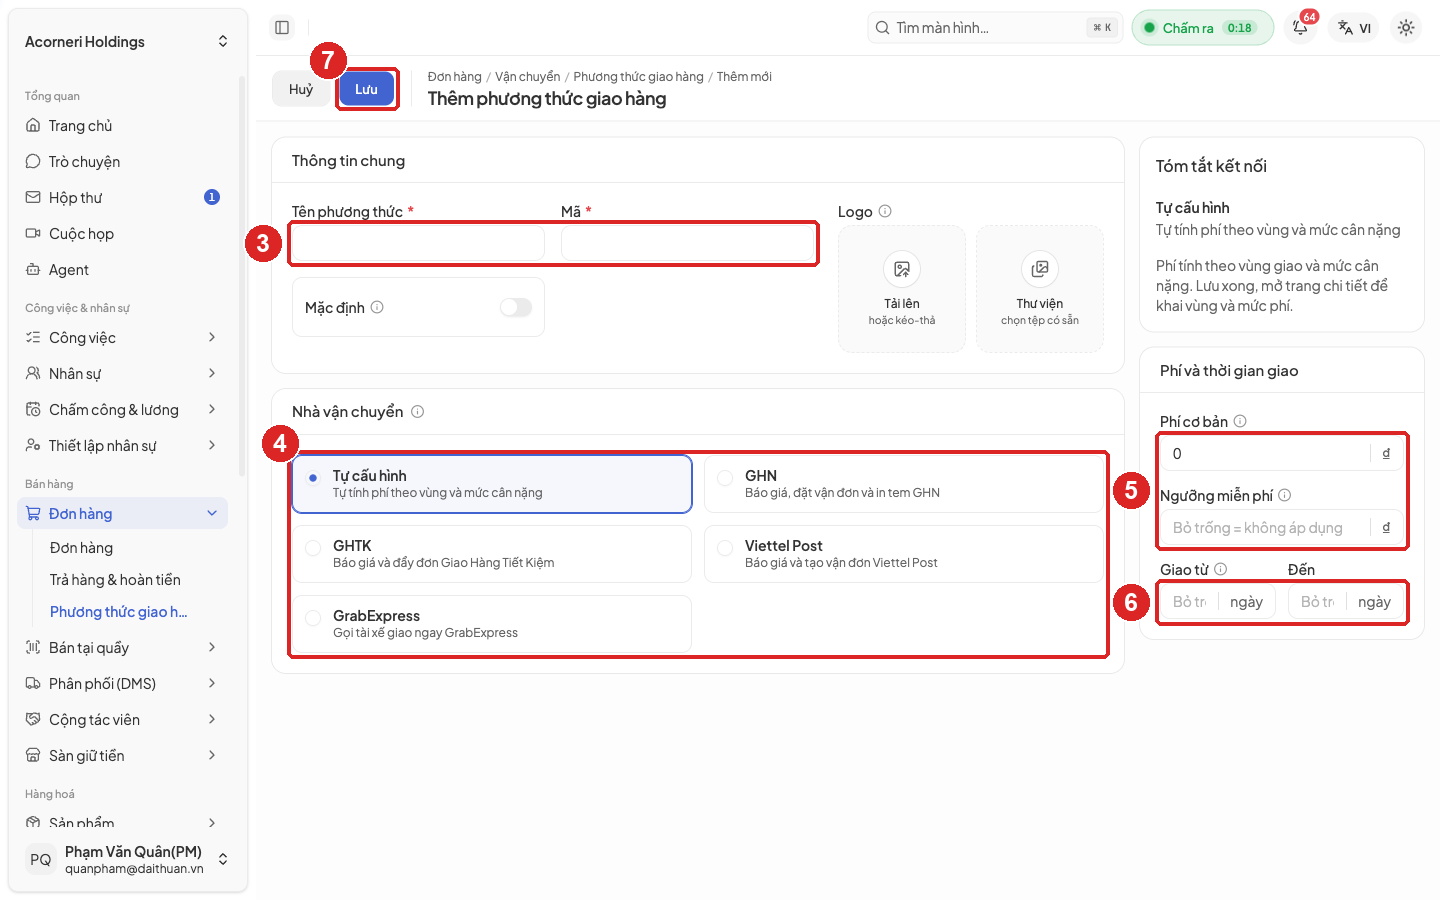Screen dimensions: 1440x900
Task: Focus the Mã code input field
Action: (x=687, y=243)
